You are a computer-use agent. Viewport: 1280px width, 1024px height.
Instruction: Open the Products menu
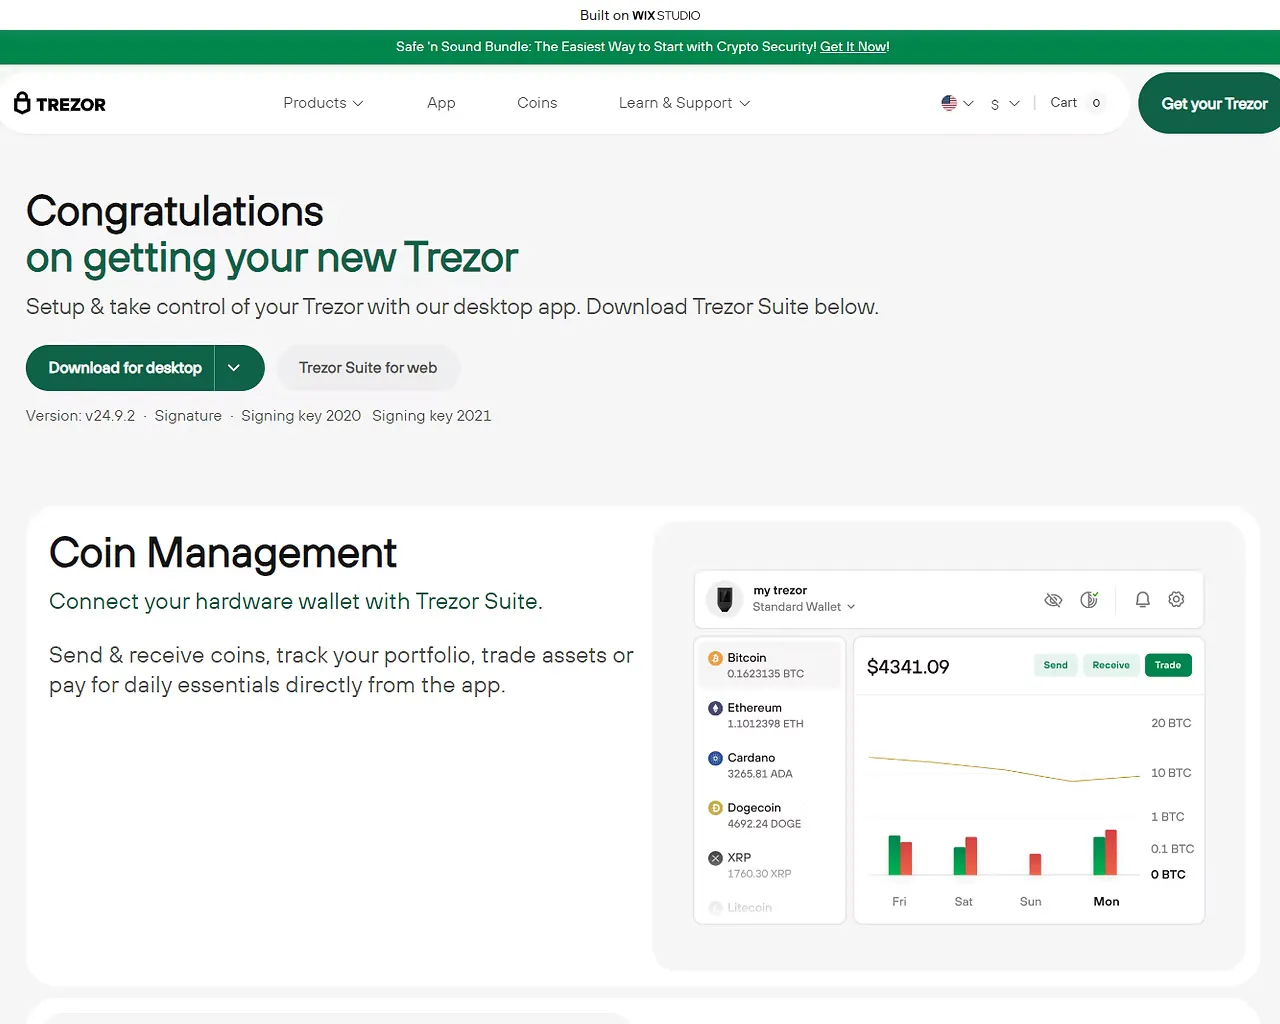pyautogui.click(x=323, y=103)
